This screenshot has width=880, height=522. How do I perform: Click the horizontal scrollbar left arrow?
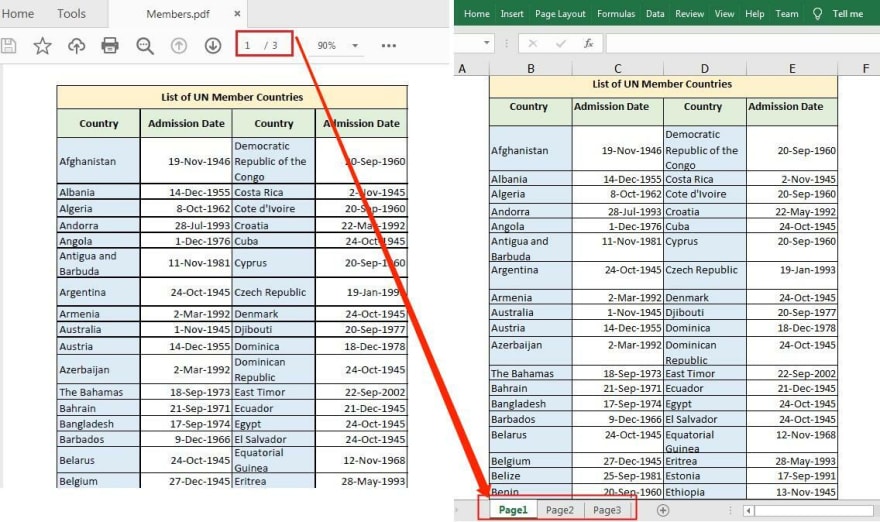tap(748, 510)
